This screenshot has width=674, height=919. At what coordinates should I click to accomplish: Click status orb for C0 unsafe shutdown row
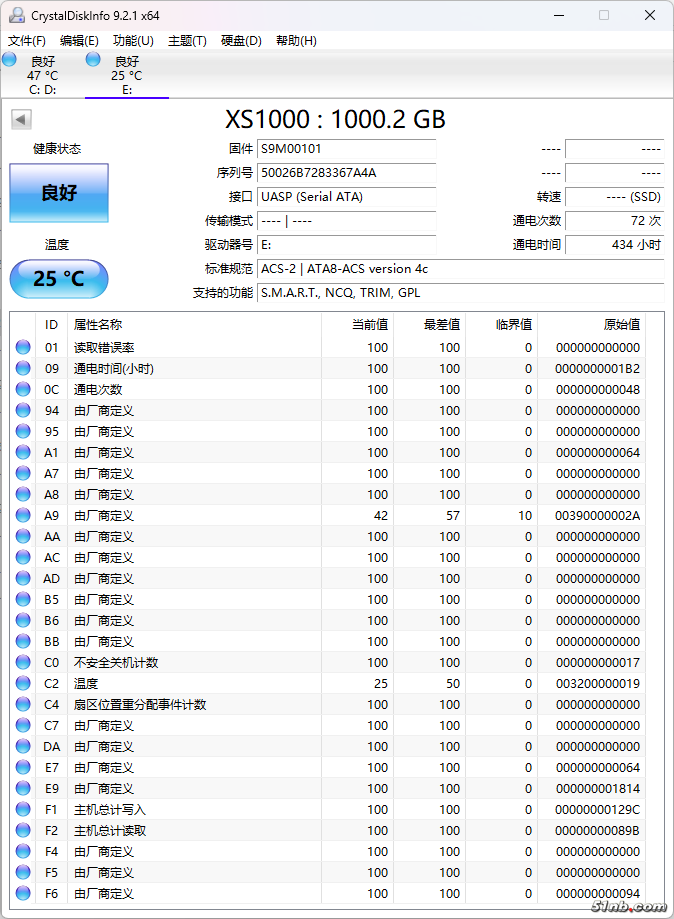point(23,662)
